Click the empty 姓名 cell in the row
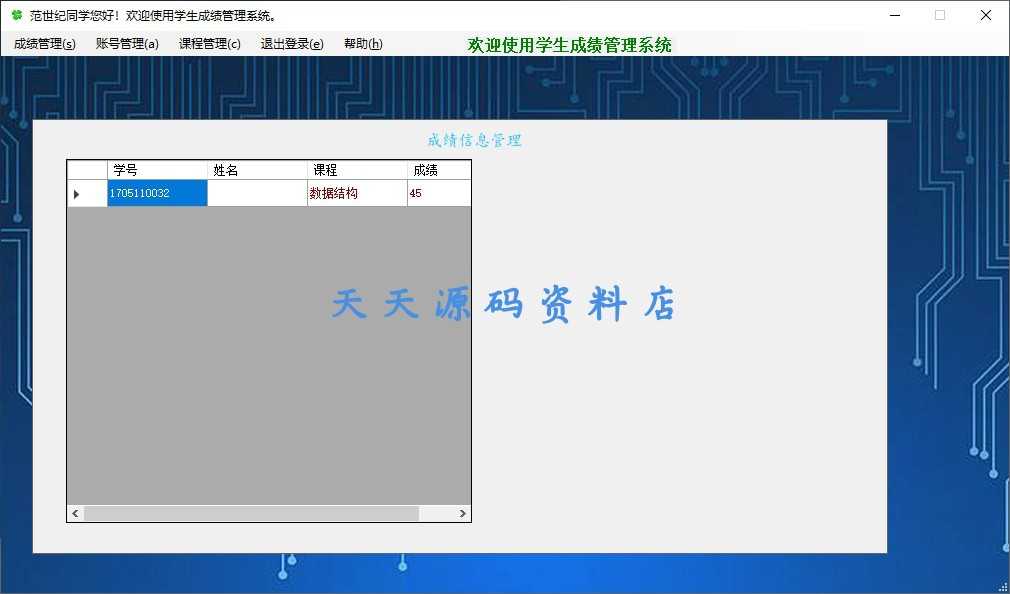The width and height of the screenshot is (1010, 594). 257,193
